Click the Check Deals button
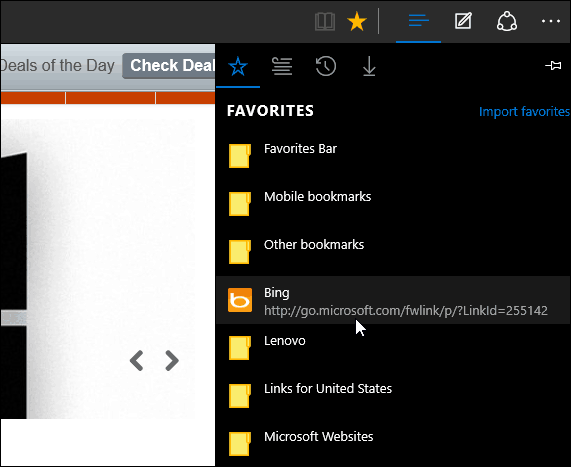Viewport: 571px width, 467px height. [169, 66]
